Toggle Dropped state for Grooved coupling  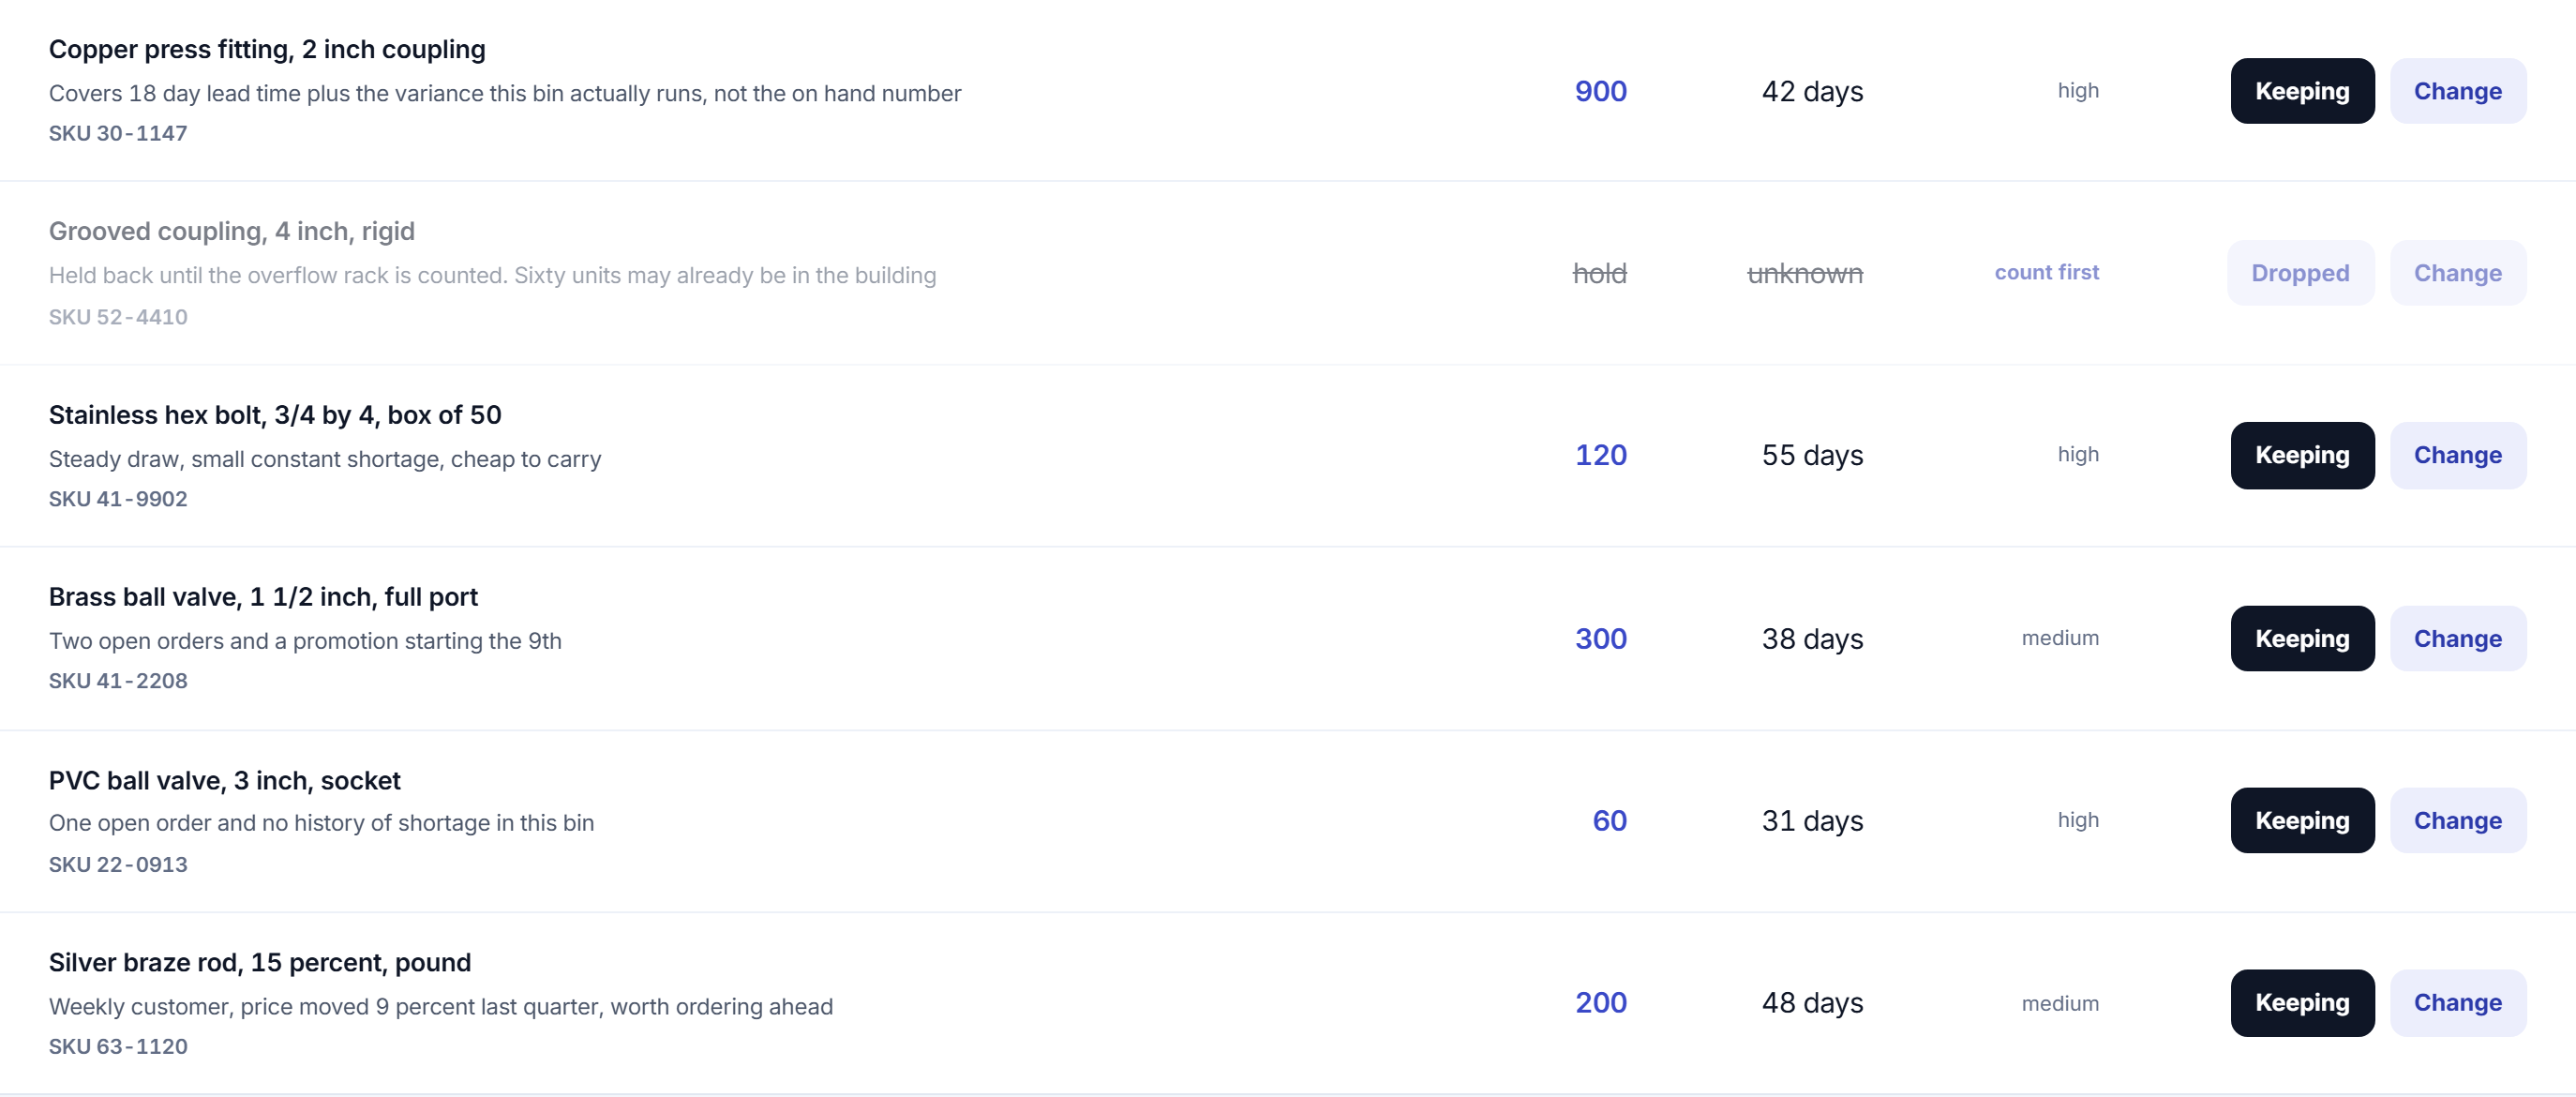pyautogui.click(x=2300, y=273)
